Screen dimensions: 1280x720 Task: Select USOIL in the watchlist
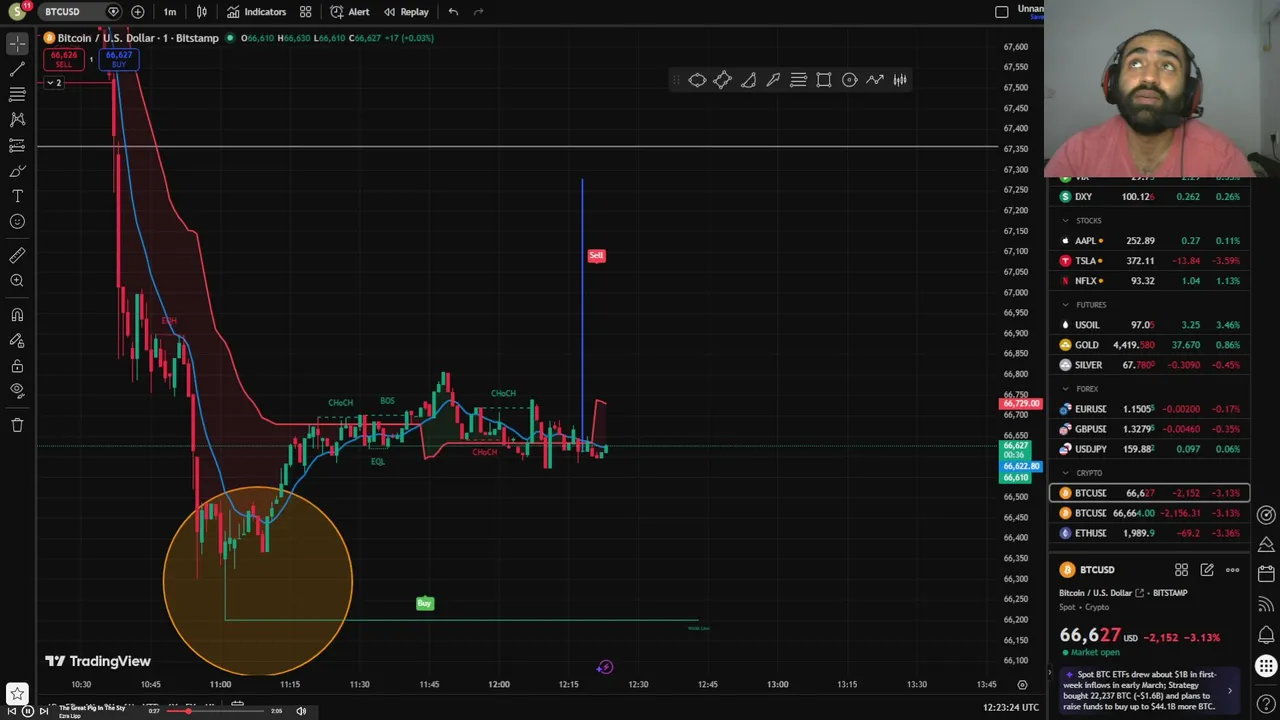1149,325
